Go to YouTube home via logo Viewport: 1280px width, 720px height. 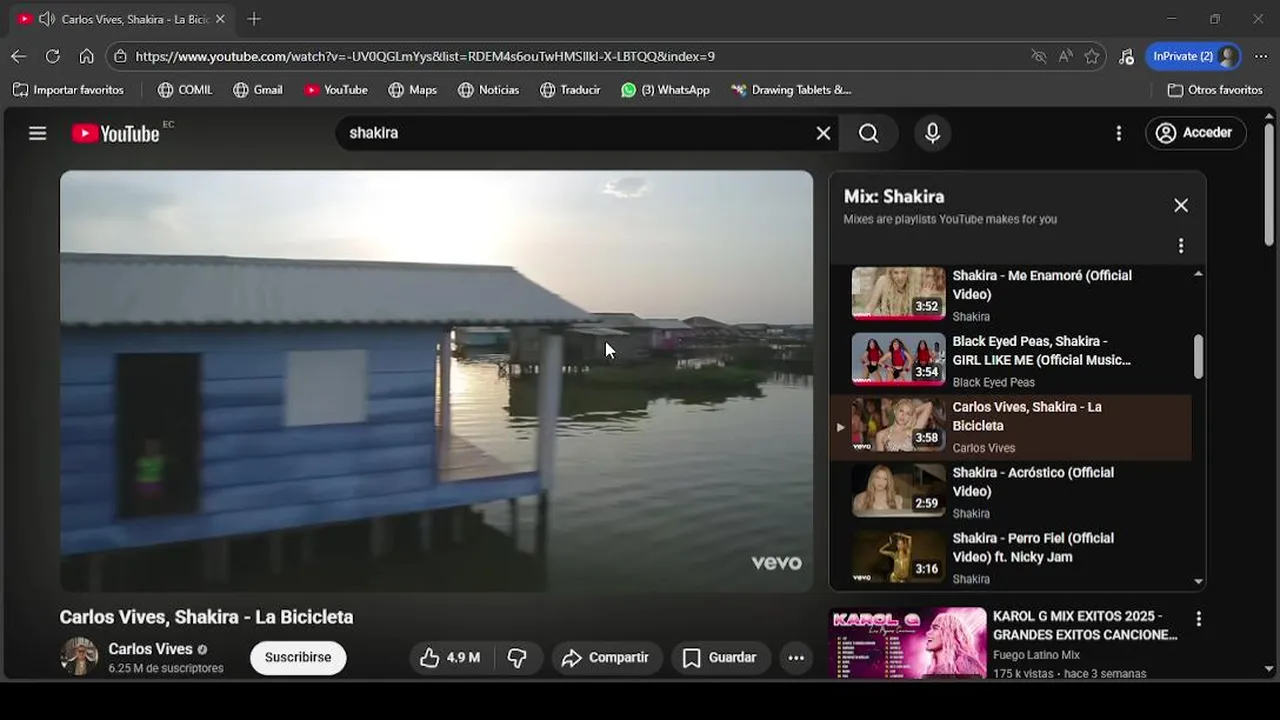115,133
